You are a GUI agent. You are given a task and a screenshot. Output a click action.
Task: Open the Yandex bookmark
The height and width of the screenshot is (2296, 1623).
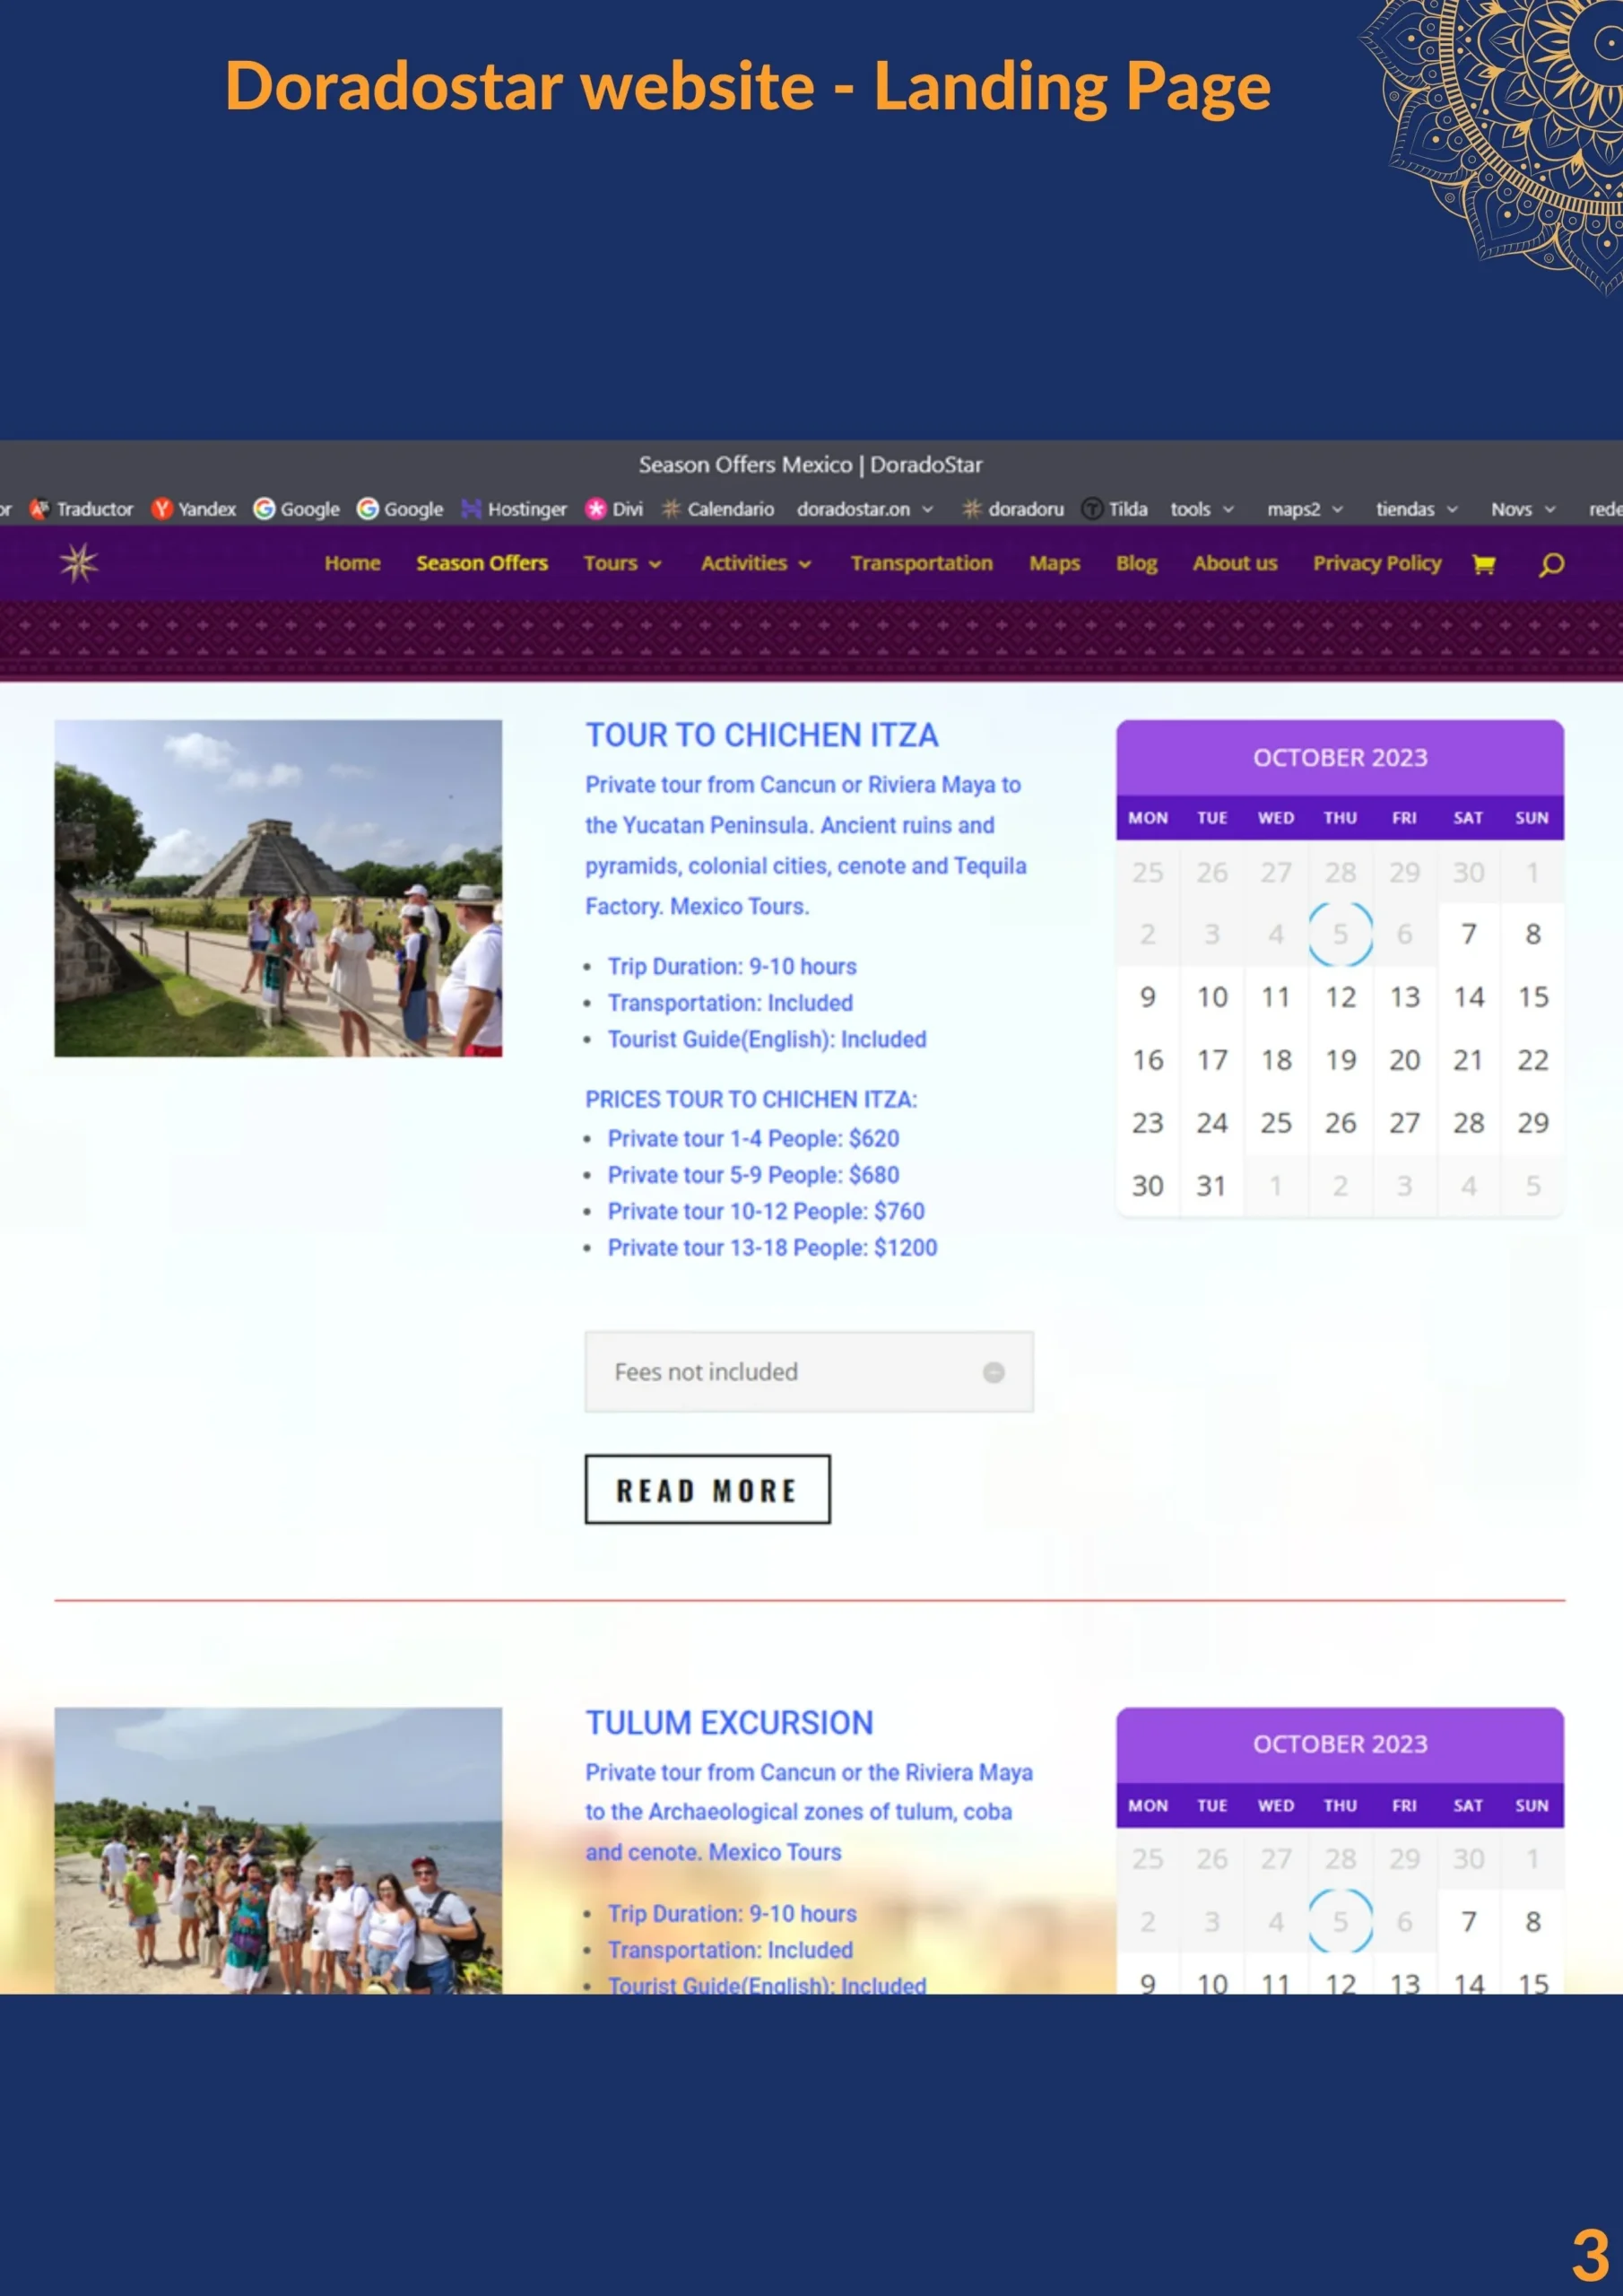tap(194, 509)
